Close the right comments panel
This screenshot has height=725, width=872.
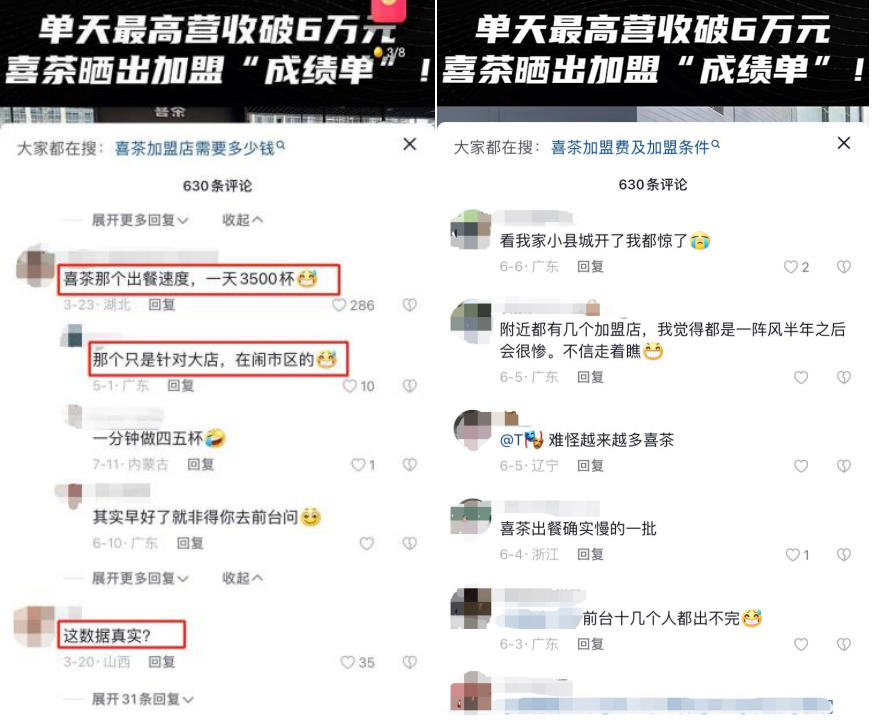(844, 143)
